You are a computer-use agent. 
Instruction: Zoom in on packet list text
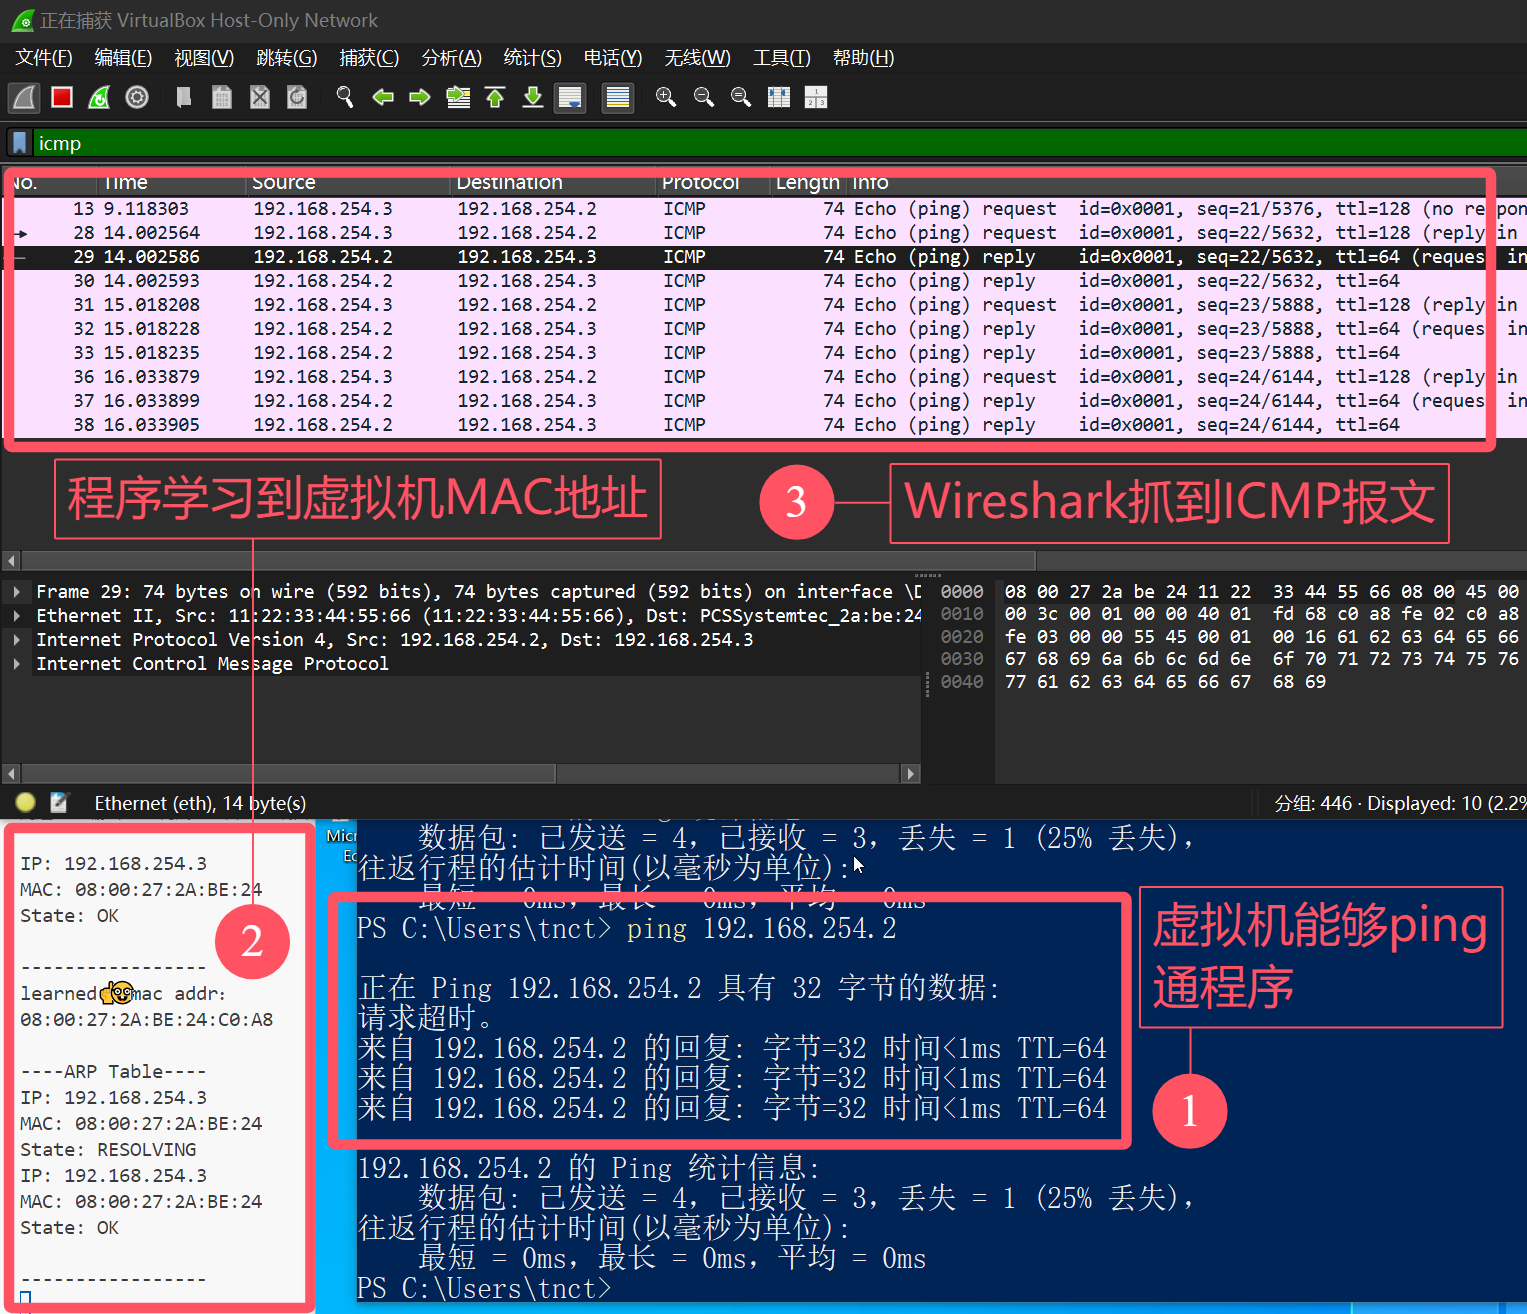tap(665, 97)
